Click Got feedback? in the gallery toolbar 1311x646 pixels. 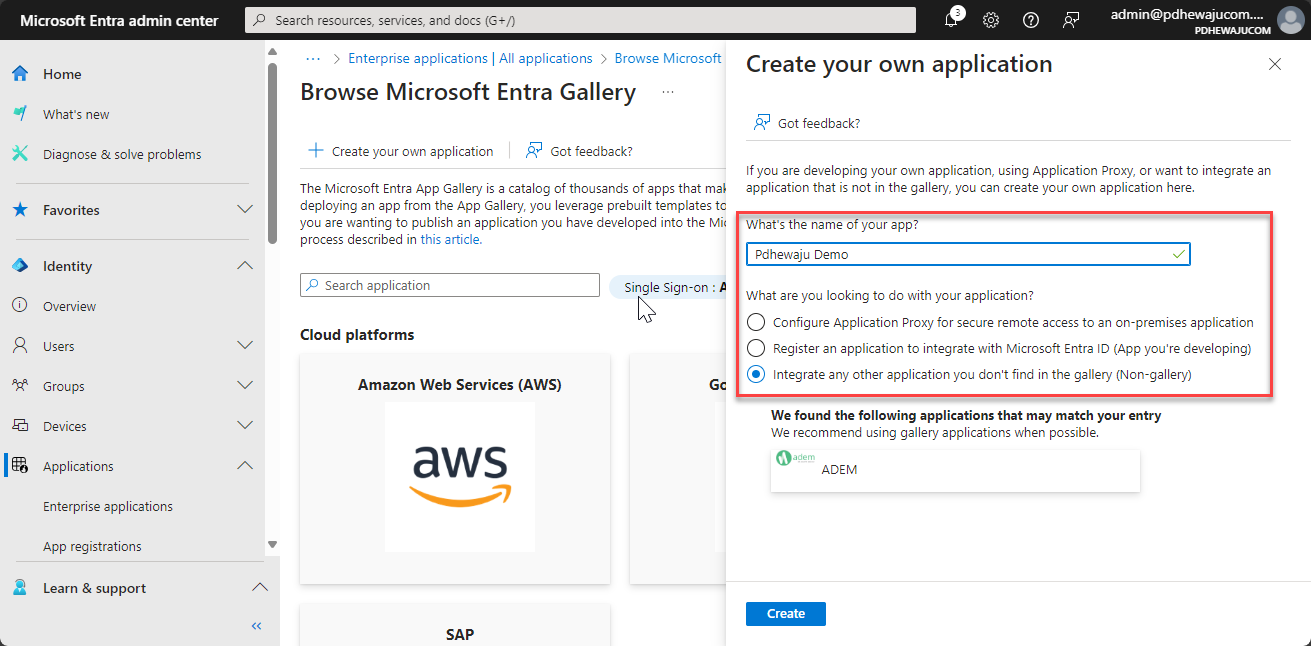[x=579, y=151]
